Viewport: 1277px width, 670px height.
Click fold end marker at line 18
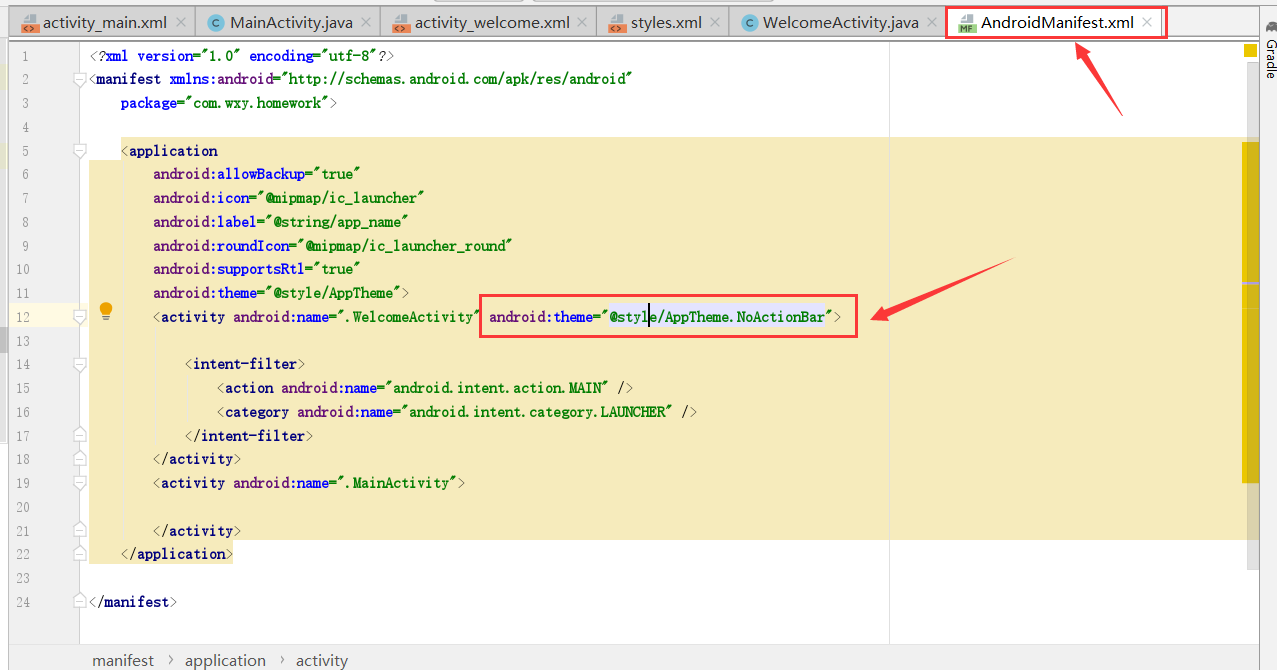(80, 459)
